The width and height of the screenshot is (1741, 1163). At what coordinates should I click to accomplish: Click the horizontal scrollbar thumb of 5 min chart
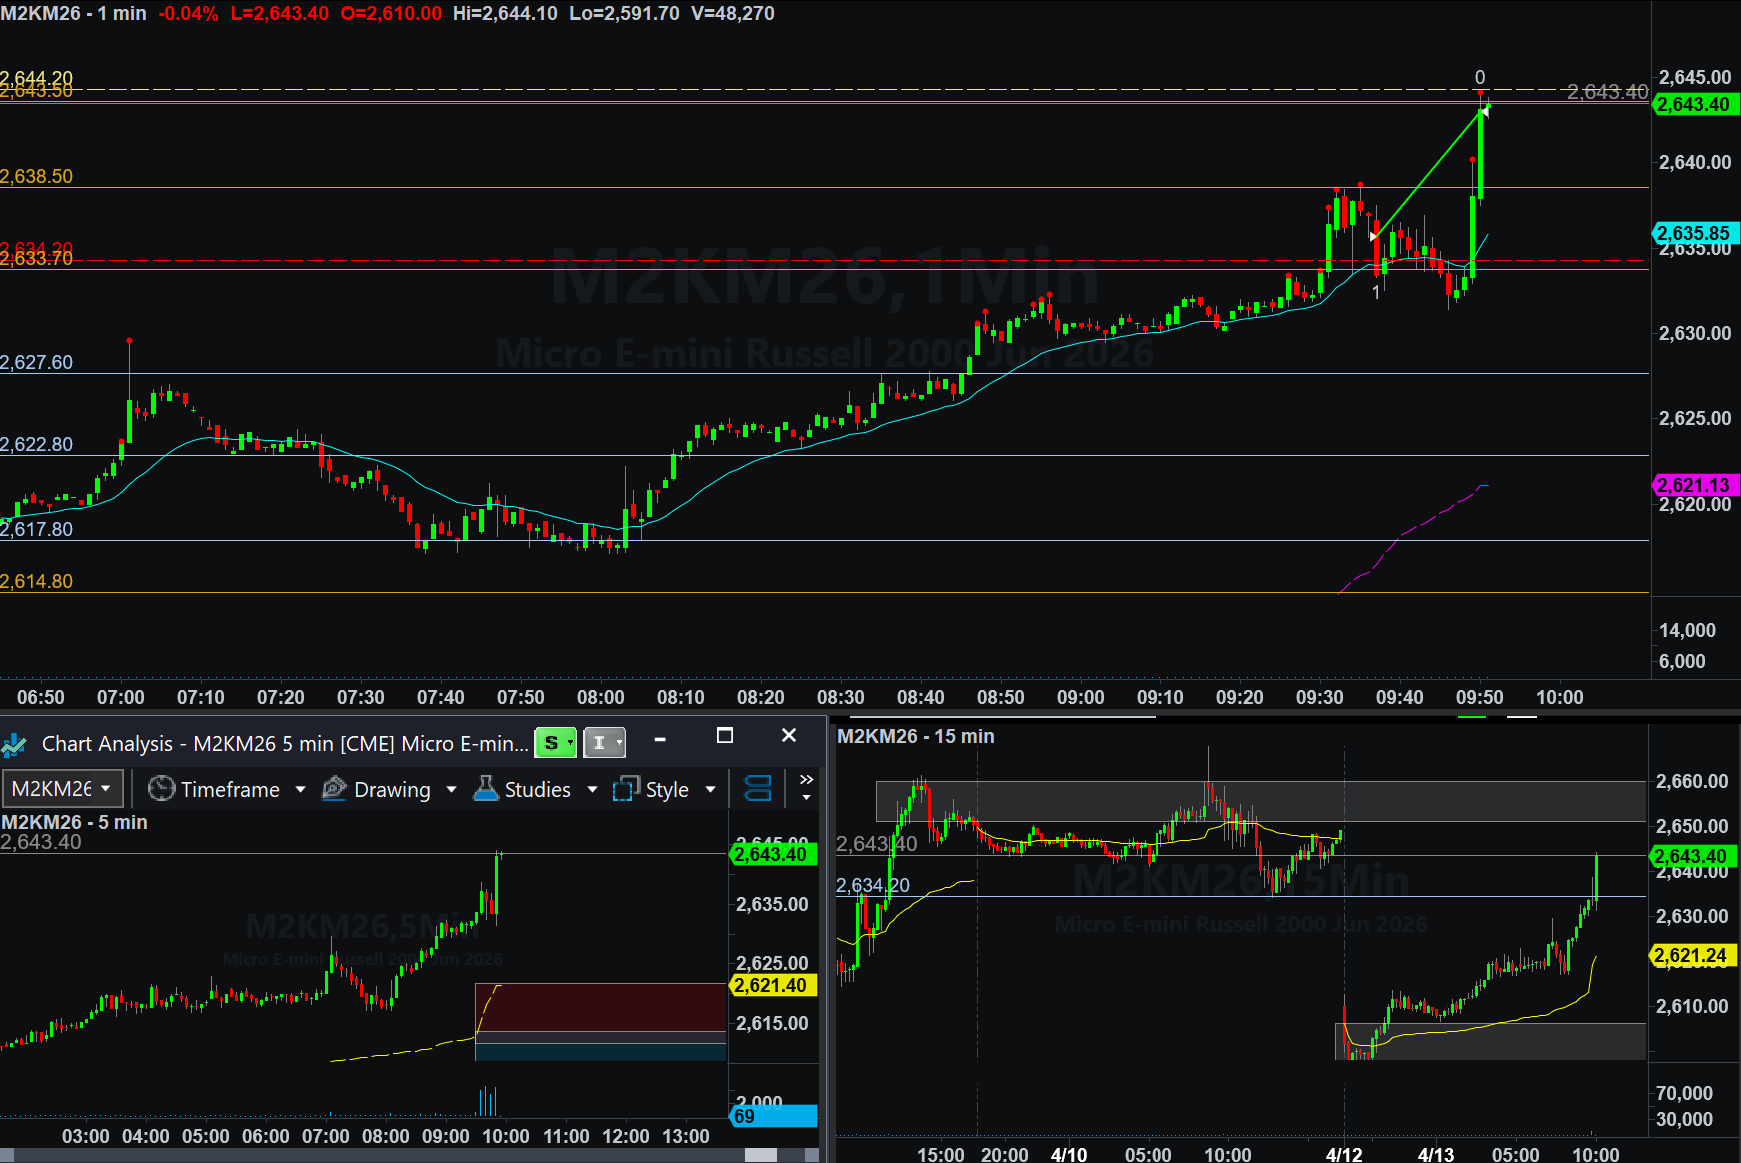tap(761, 1155)
